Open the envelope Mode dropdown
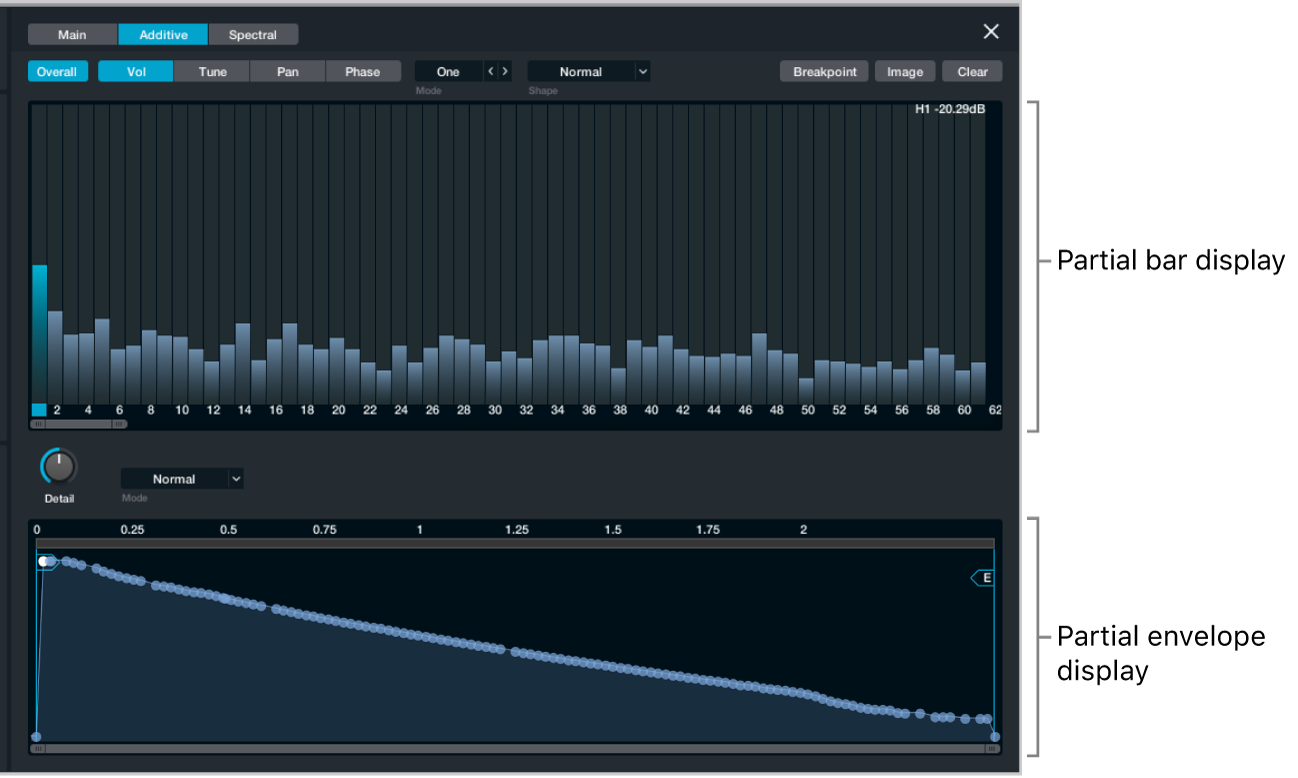 (182, 478)
